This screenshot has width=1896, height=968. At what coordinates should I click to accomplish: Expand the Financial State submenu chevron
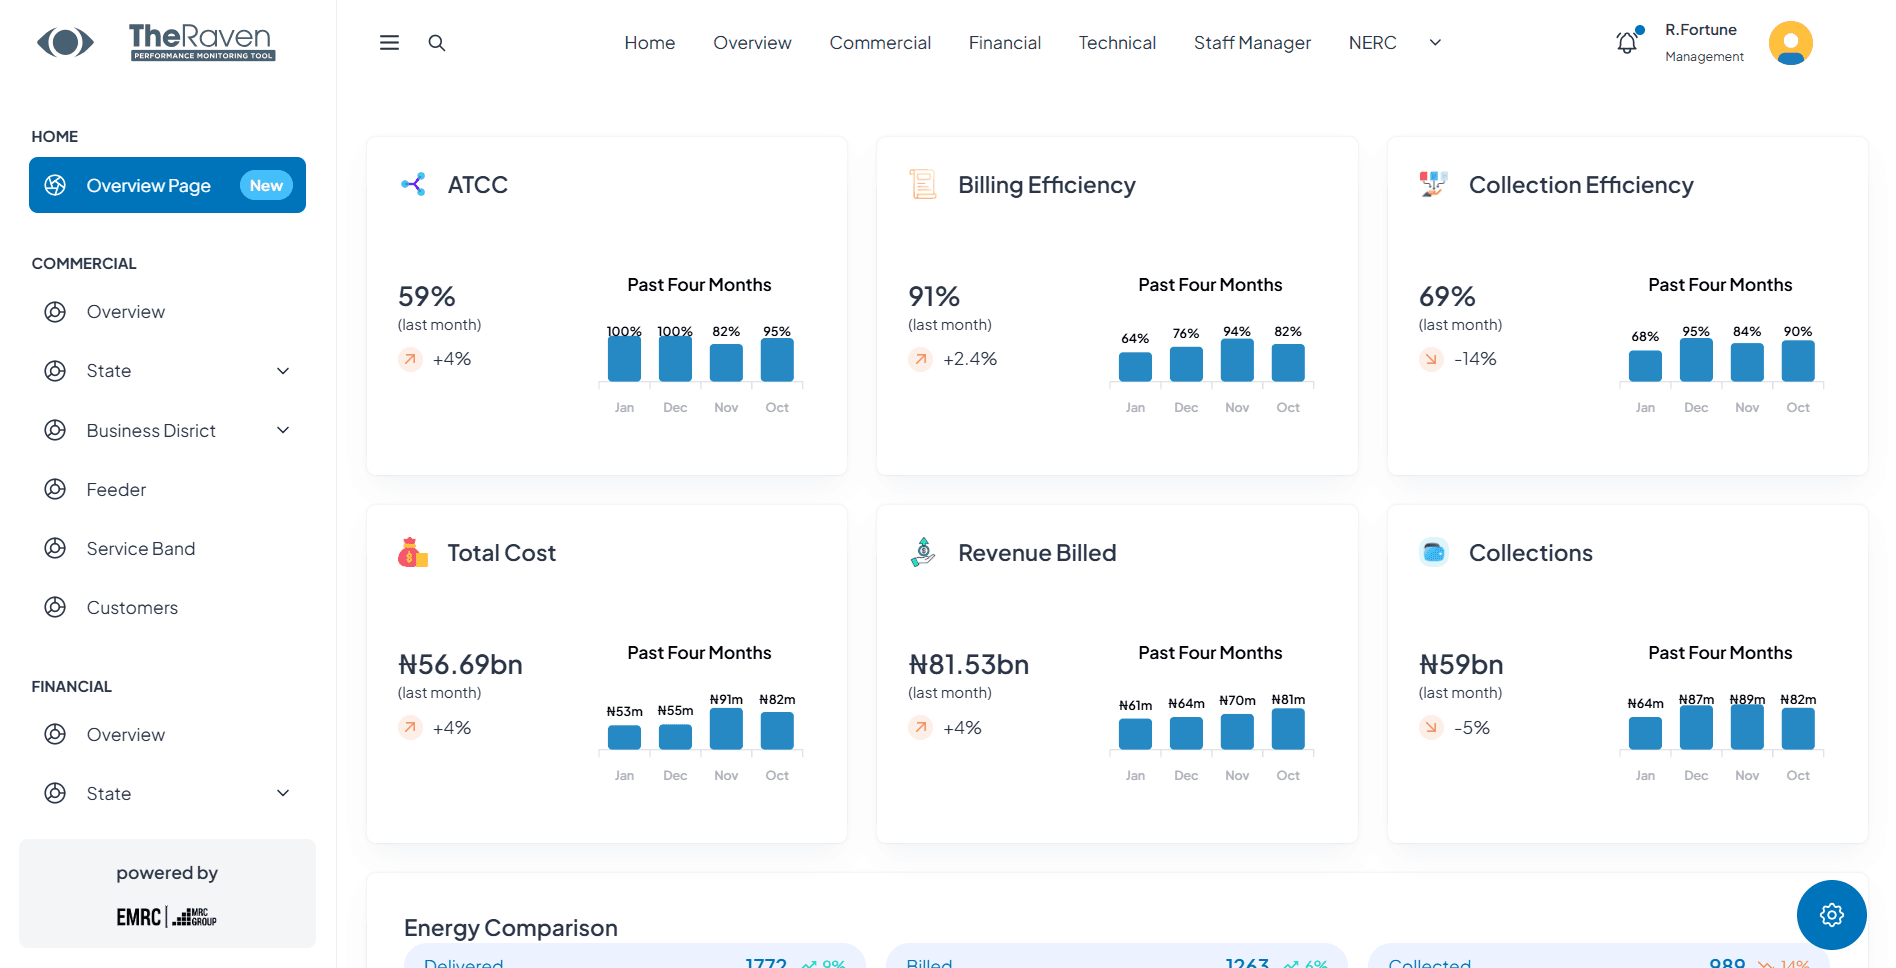283,793
